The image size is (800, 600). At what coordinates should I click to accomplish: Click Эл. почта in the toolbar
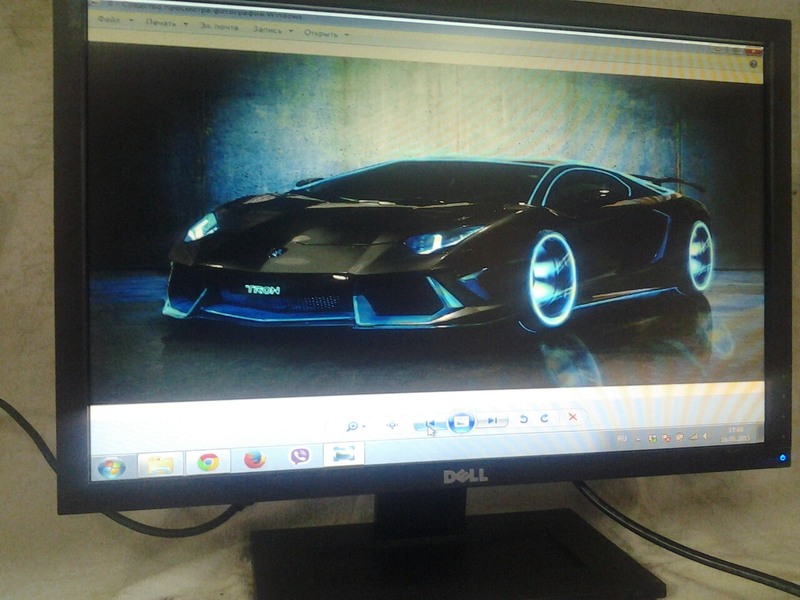pos(219,27)
